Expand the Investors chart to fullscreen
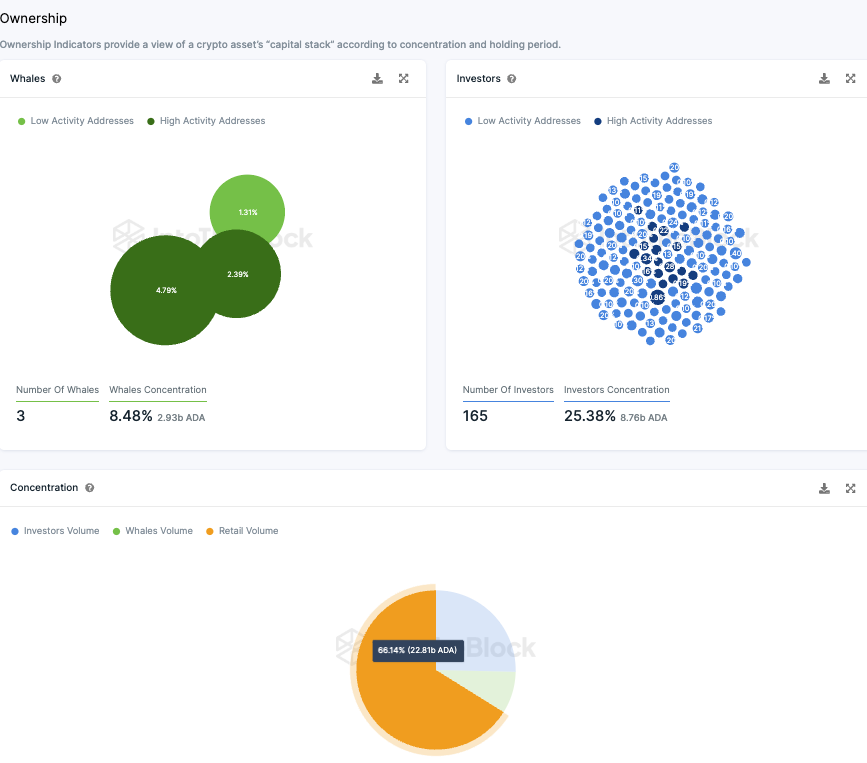The width and height of the screenshot is (867, 763). coord(850,79)
